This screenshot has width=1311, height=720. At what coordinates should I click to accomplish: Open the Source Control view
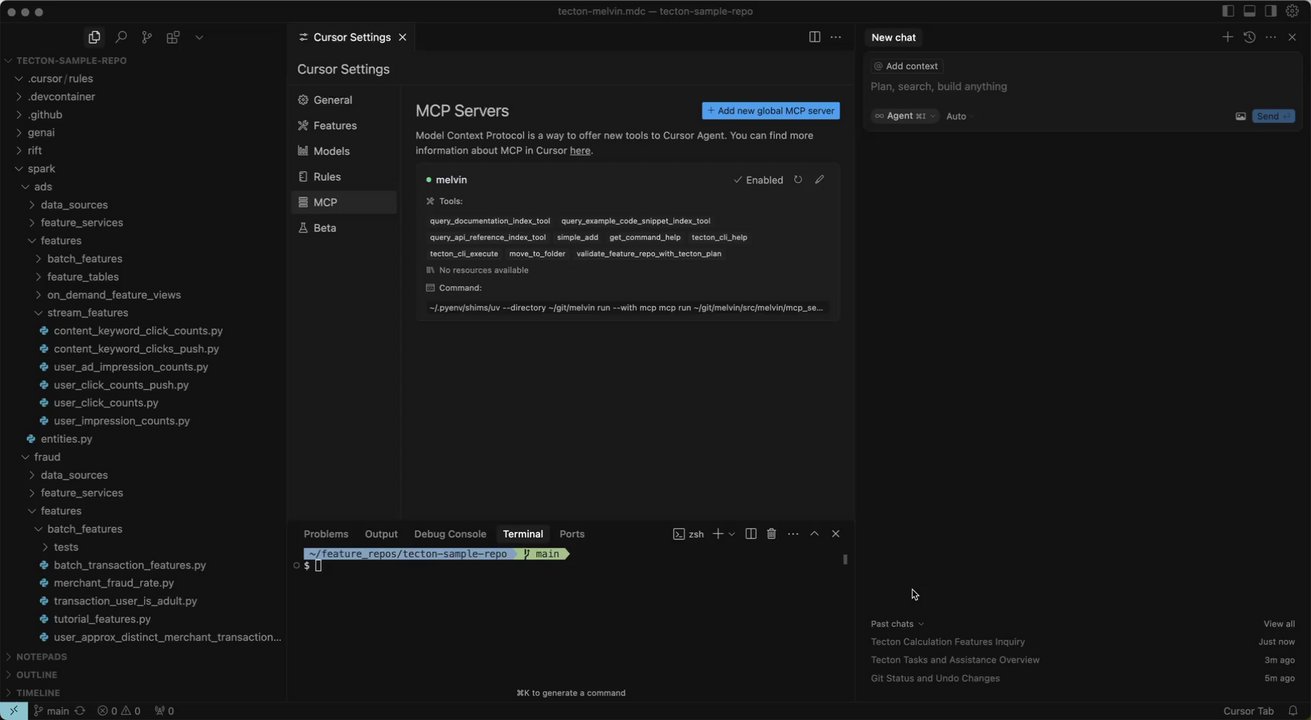point(147,37)
